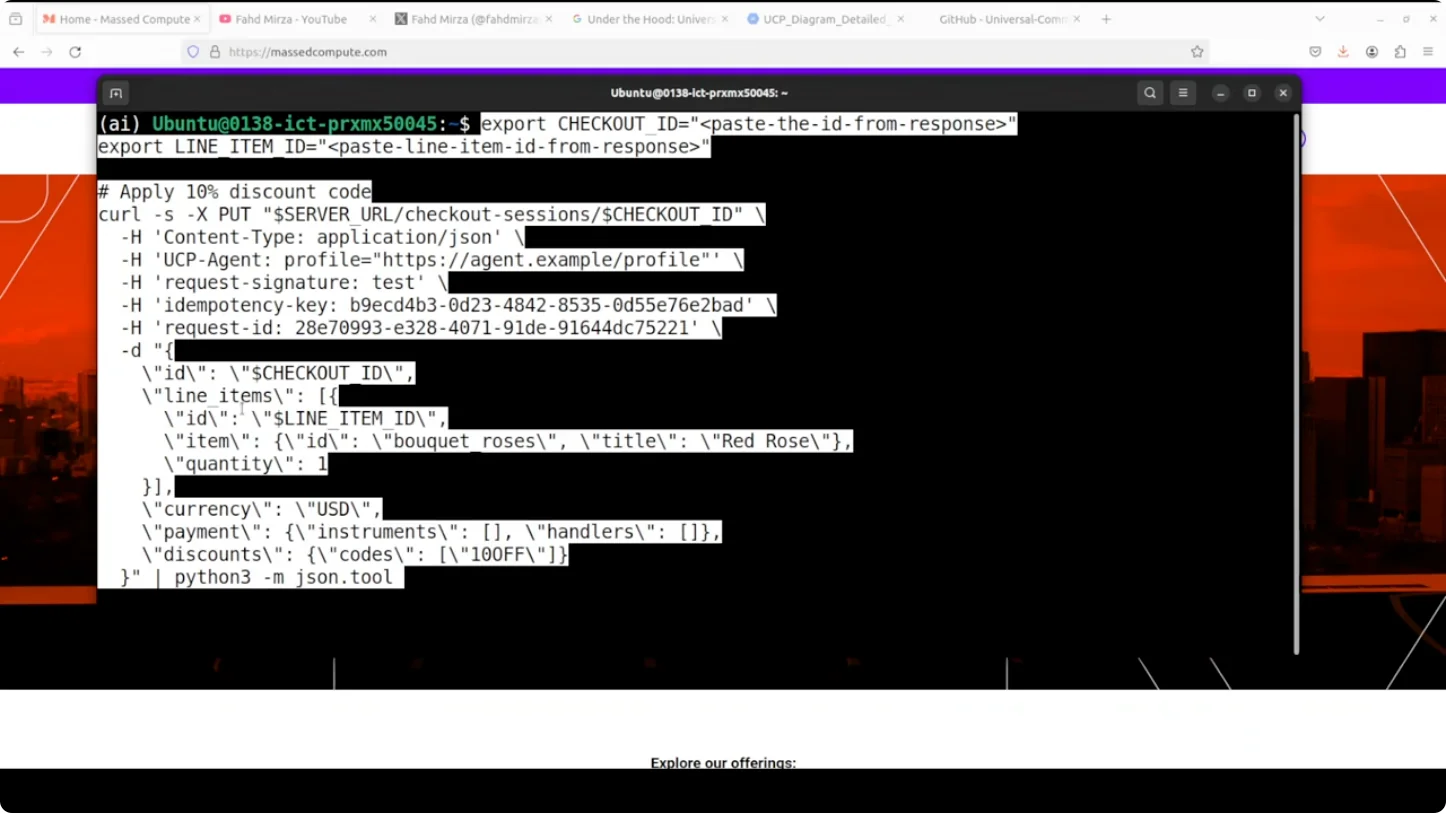The image size is (1446, 814).
Task: Close the UCP_Diagram_Detailed tab
Action: [900, 19]
